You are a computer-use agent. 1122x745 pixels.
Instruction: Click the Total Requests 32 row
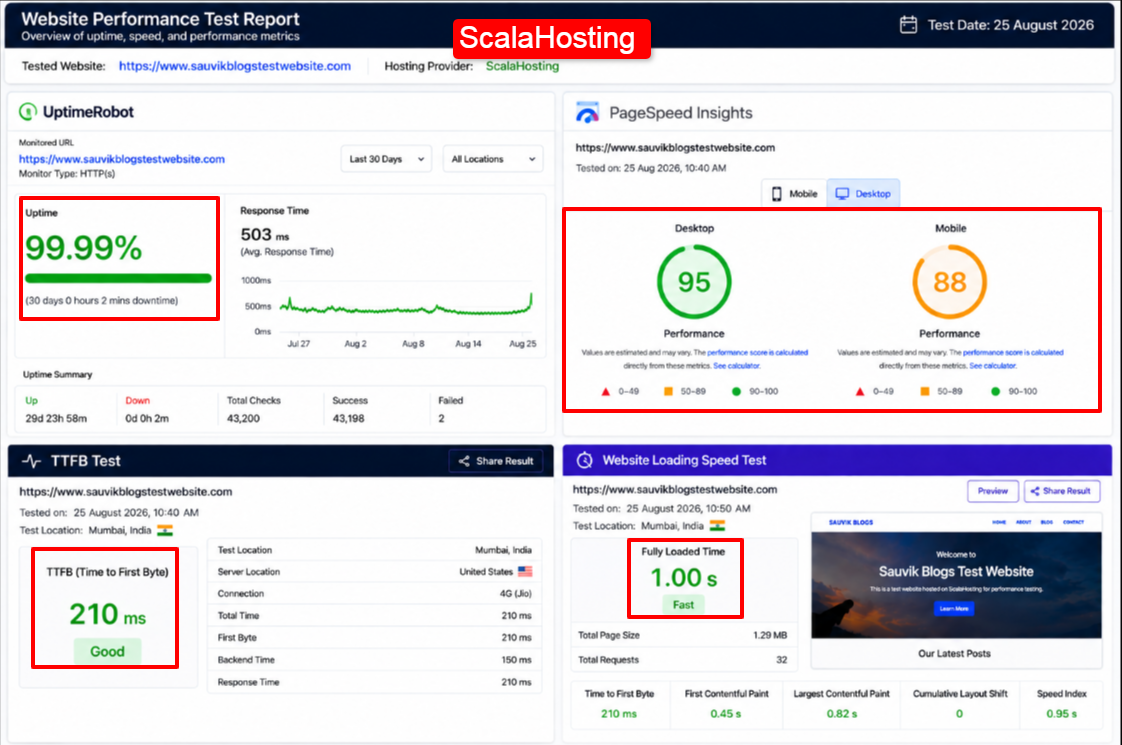point(683,660)
